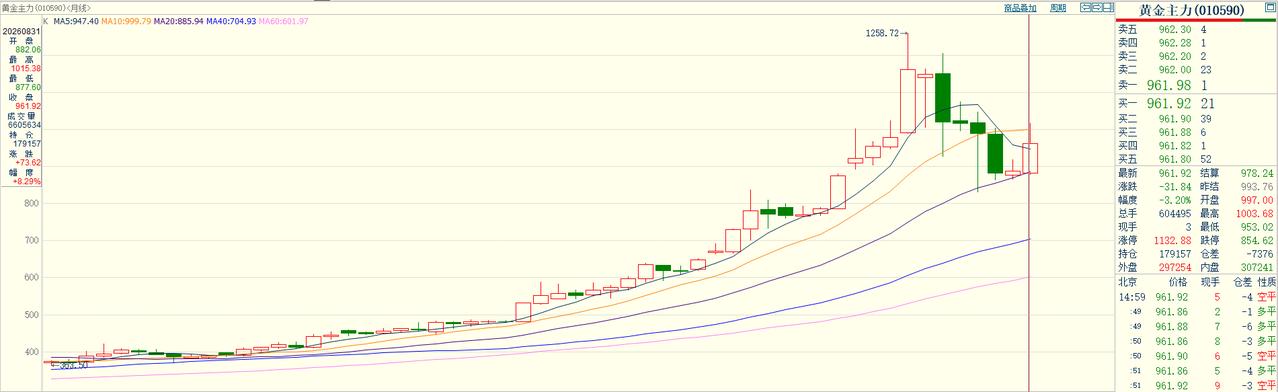This screenshot has height=392, width=1278.
Task: Click the 卖三 962.20 order row
Action: [1197, 56]
